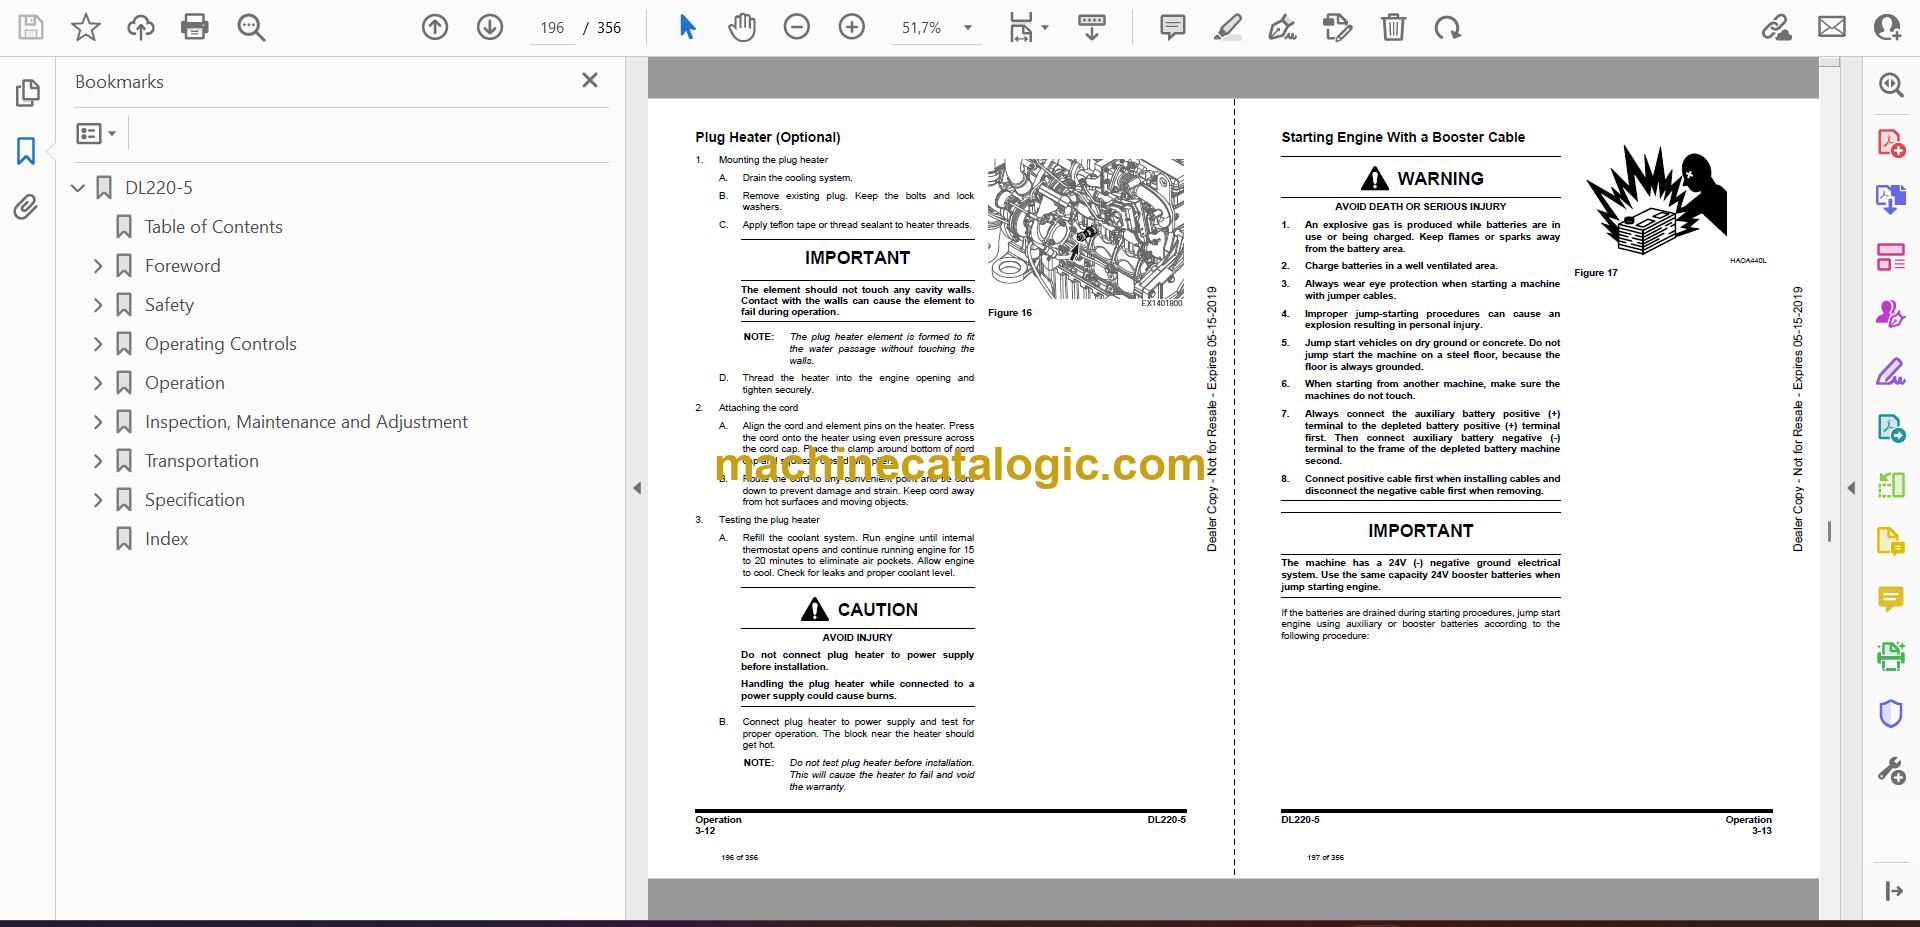Click the stamp tool icon
This screenshot has height=927, width=1920.
click(1337, 27)
